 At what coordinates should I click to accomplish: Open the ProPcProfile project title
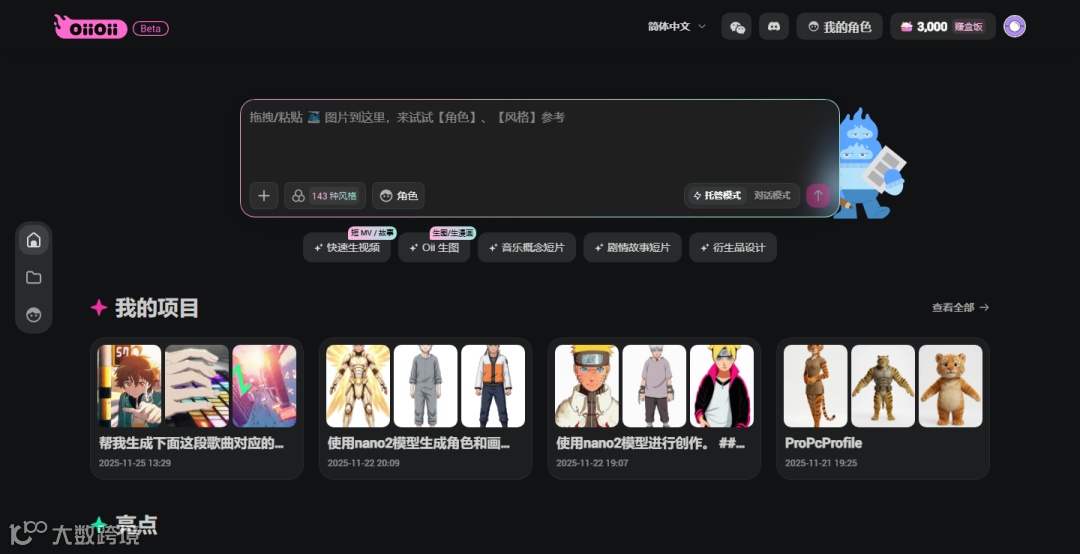824,443
